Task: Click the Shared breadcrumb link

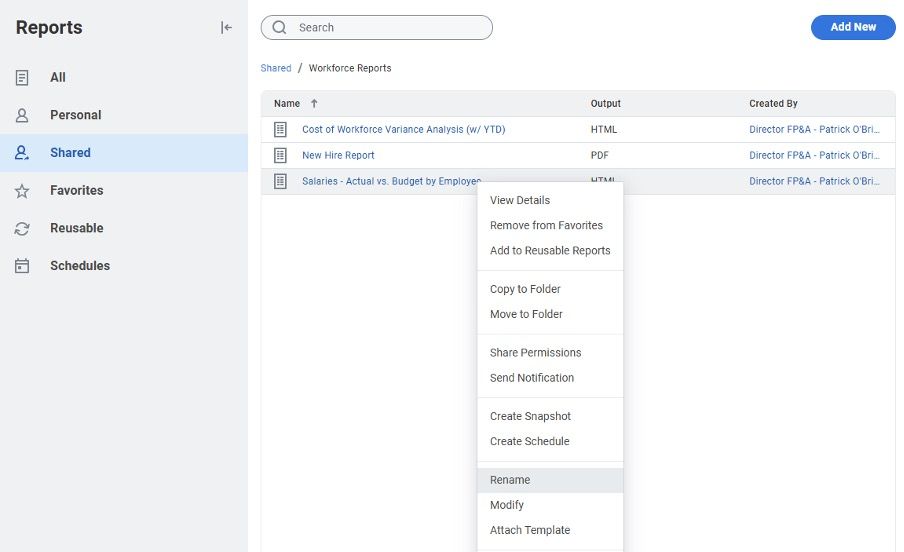Action: (x=276, y=68)
